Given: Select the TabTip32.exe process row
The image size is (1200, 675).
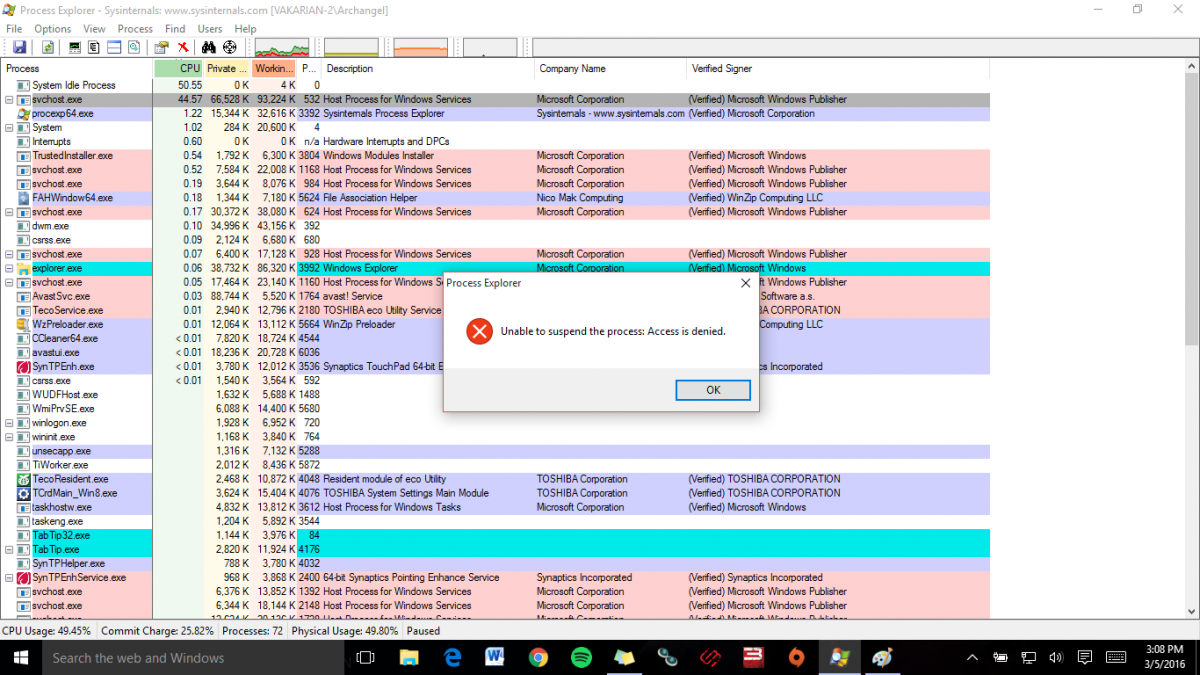Looking at the screenshot, I should click(x=496, y=535).
